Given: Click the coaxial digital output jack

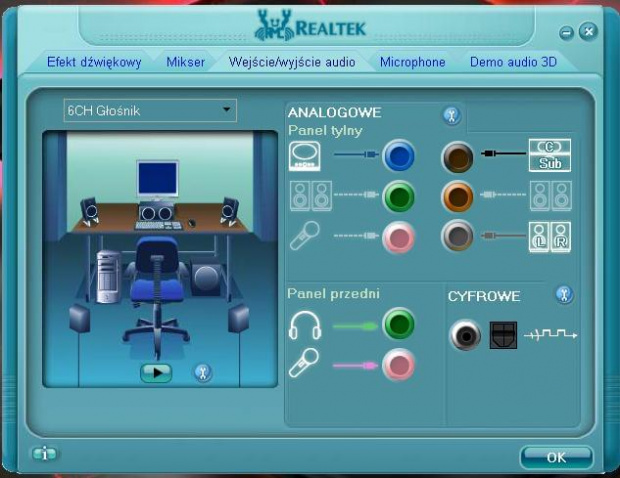Looking at the screenshot, I should [x=465, y=335].
